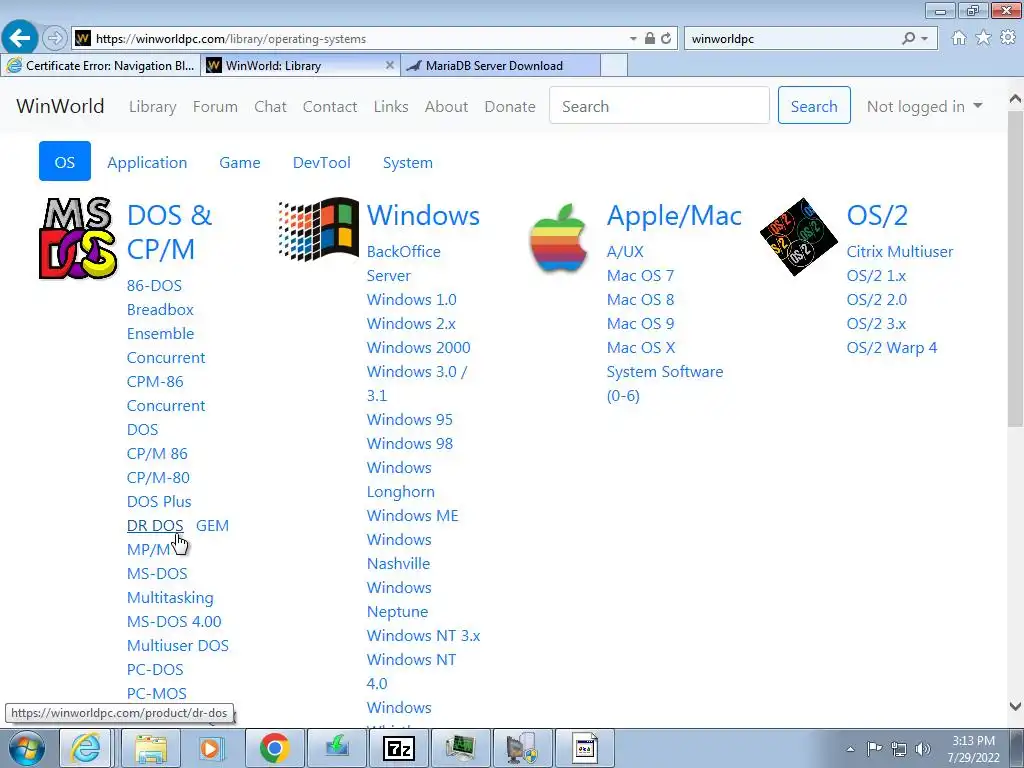This screenshot has height=768, width=1024.
Task: Open the PC-DOS link
Action: [155, 669]
